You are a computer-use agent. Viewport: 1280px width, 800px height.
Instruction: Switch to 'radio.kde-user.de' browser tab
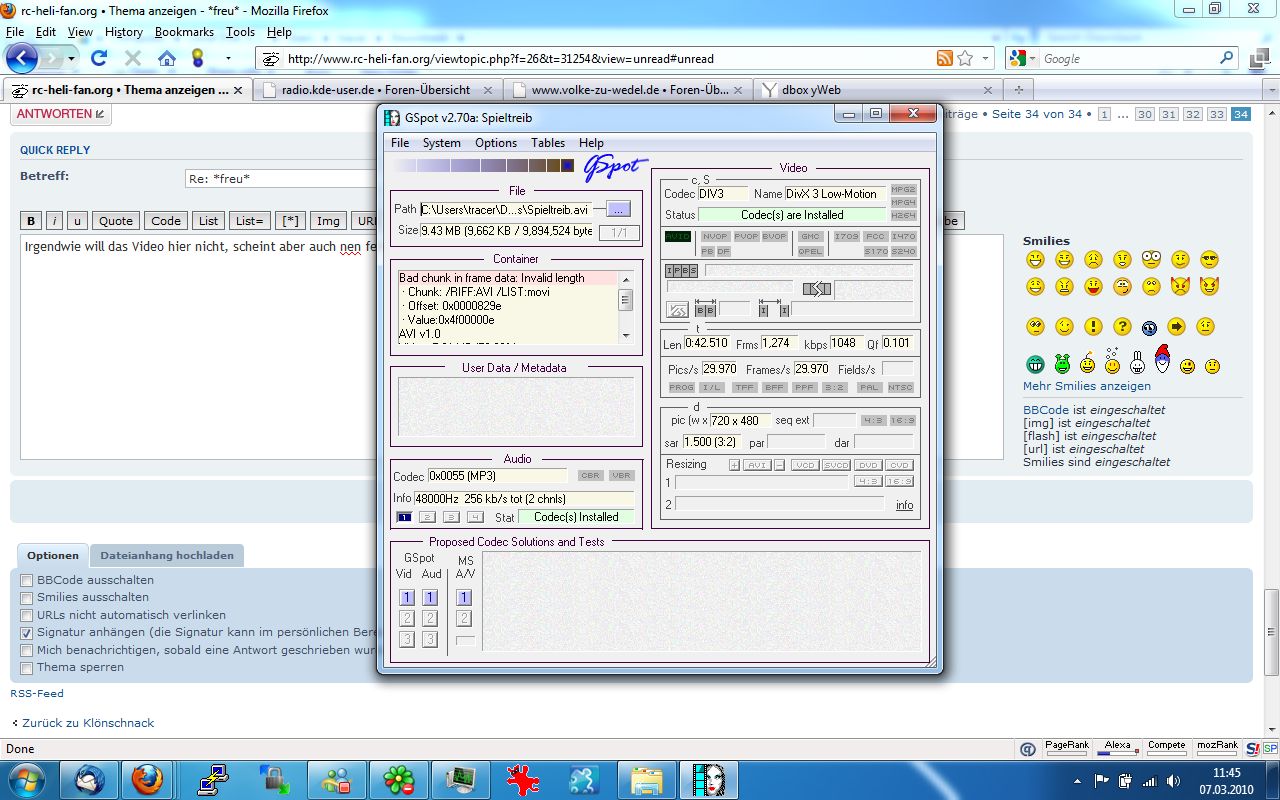376,89
